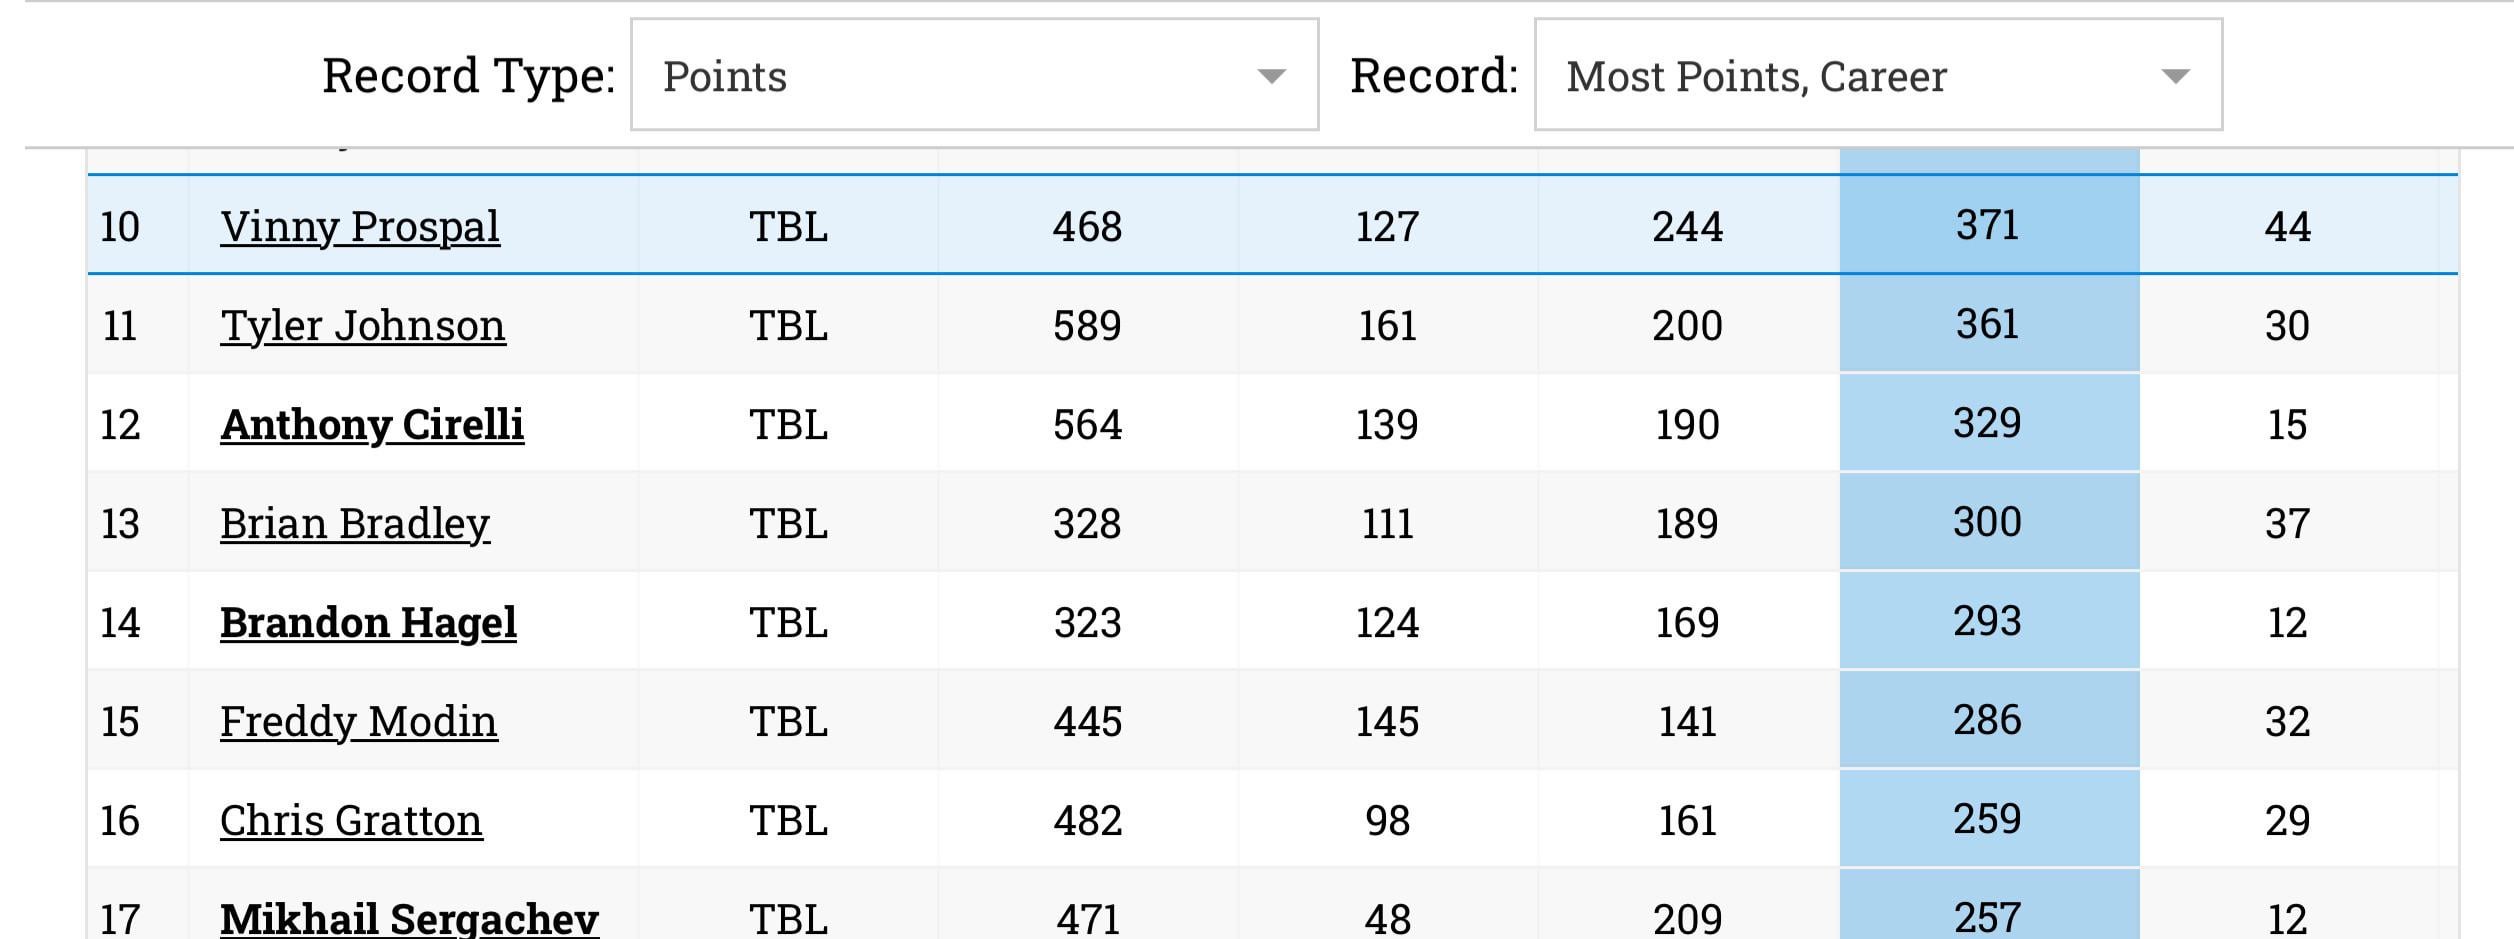Click Tyler Johnson's 361 points cell
2514x939 pixels.
click(x=1987, y=324)
